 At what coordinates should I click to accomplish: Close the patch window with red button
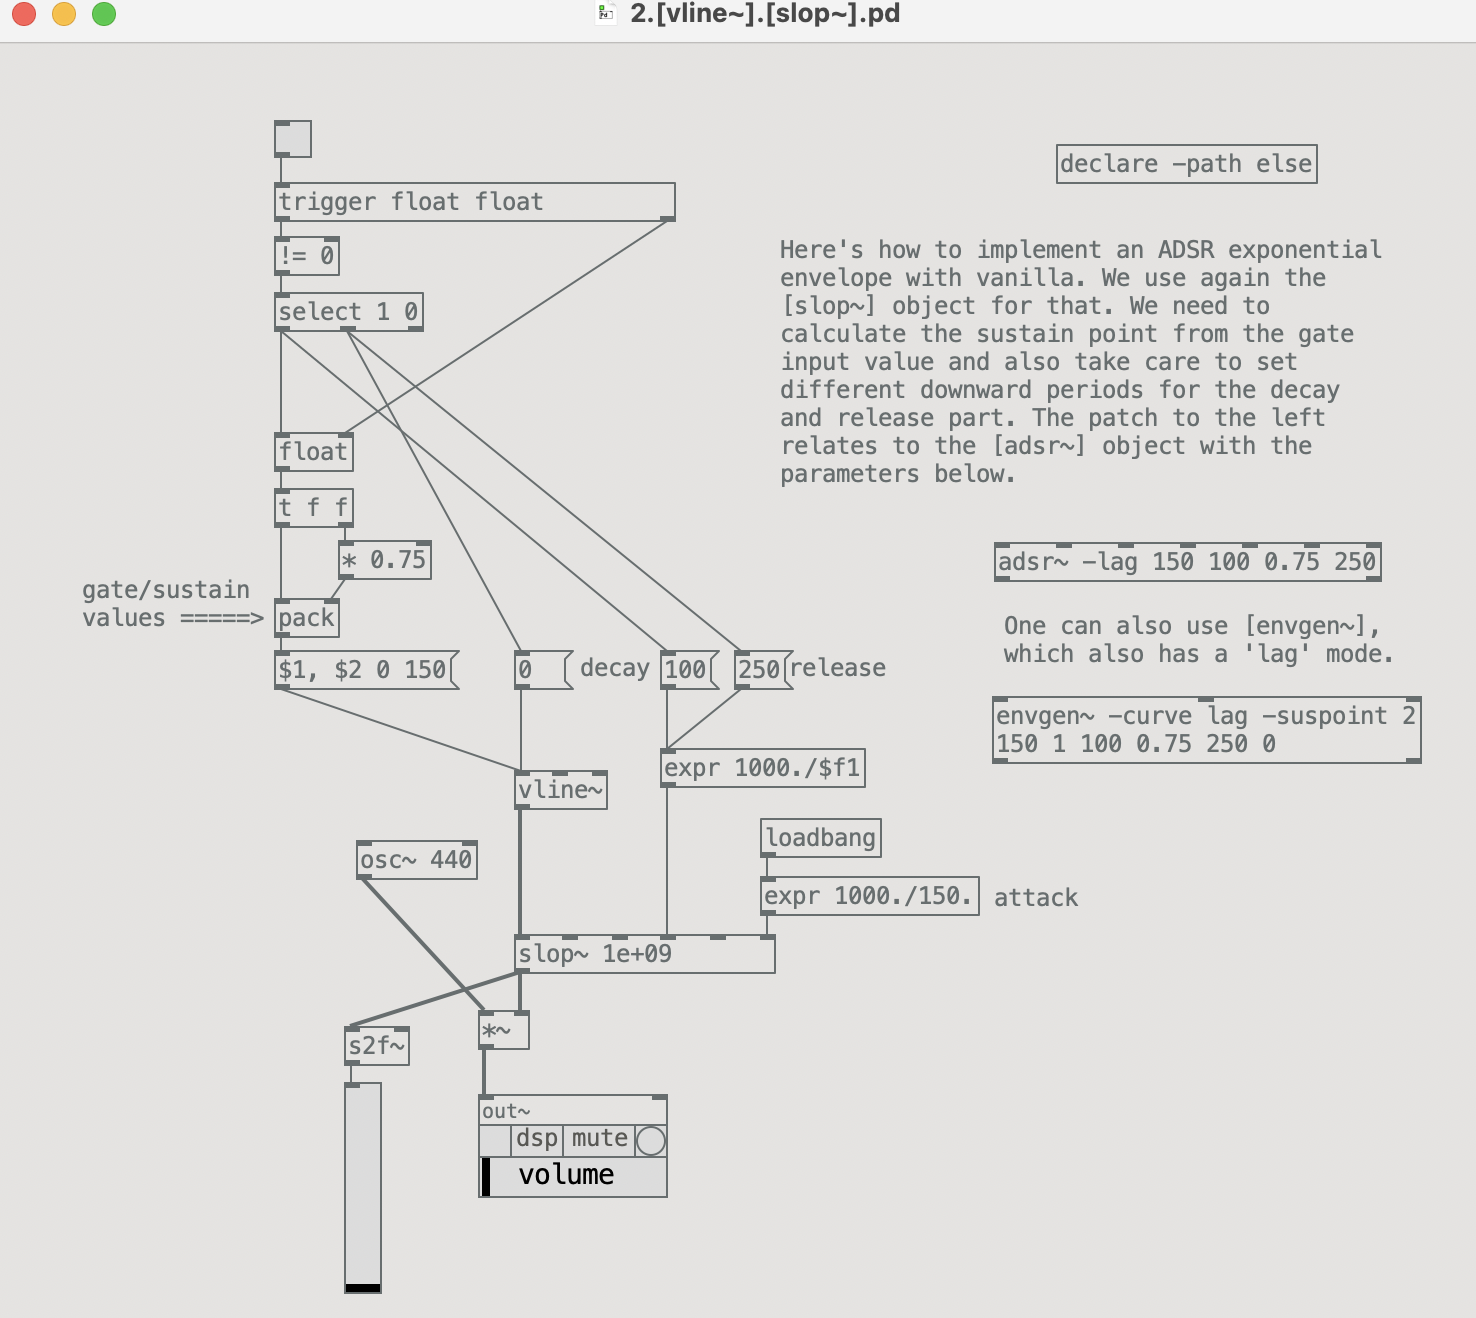(x=24, y=14)
